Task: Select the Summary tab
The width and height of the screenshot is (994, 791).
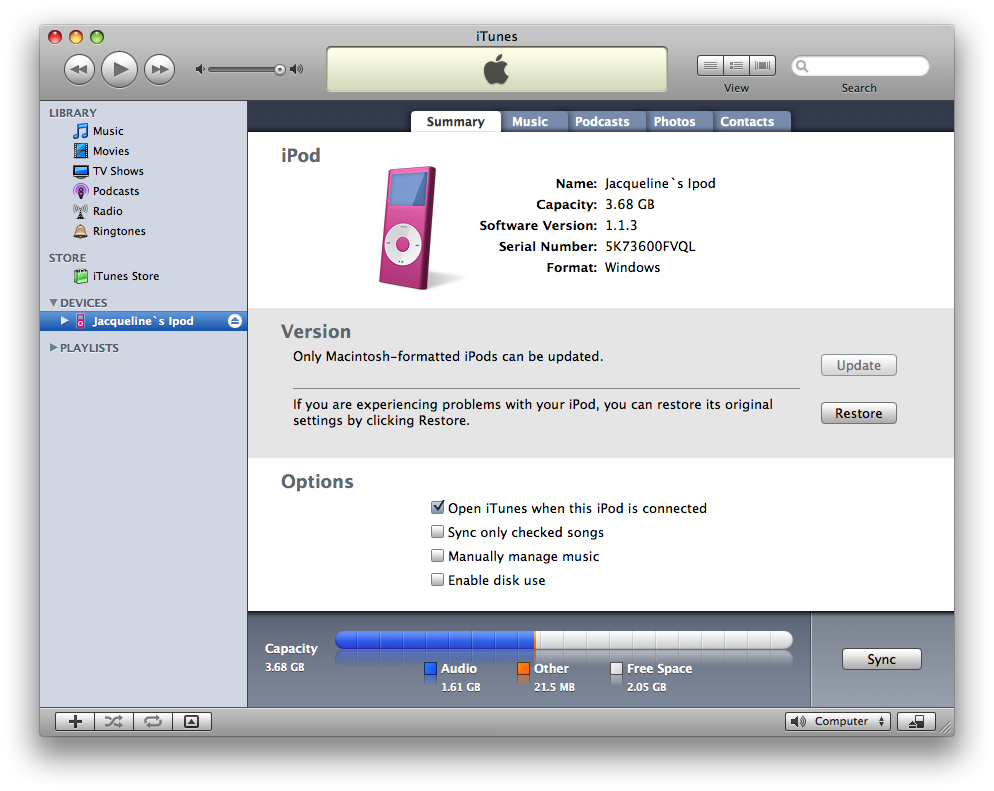Action: 456,122
